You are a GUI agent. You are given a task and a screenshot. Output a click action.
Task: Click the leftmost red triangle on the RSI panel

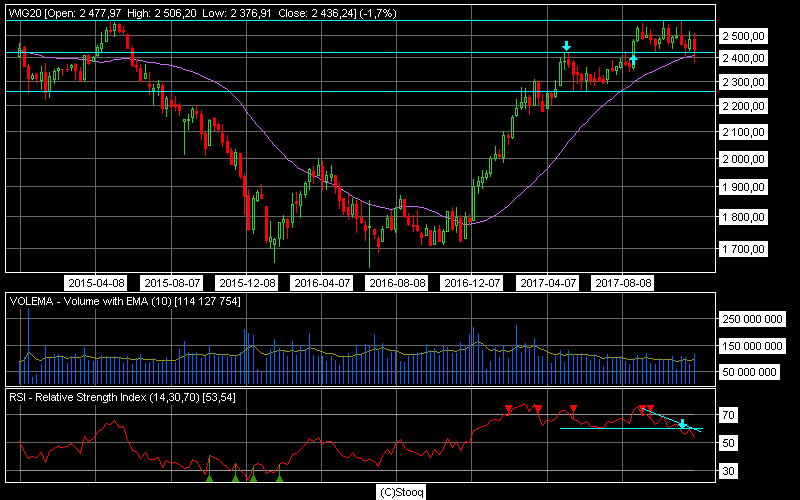pyautogui.click(x=508, y=409)
